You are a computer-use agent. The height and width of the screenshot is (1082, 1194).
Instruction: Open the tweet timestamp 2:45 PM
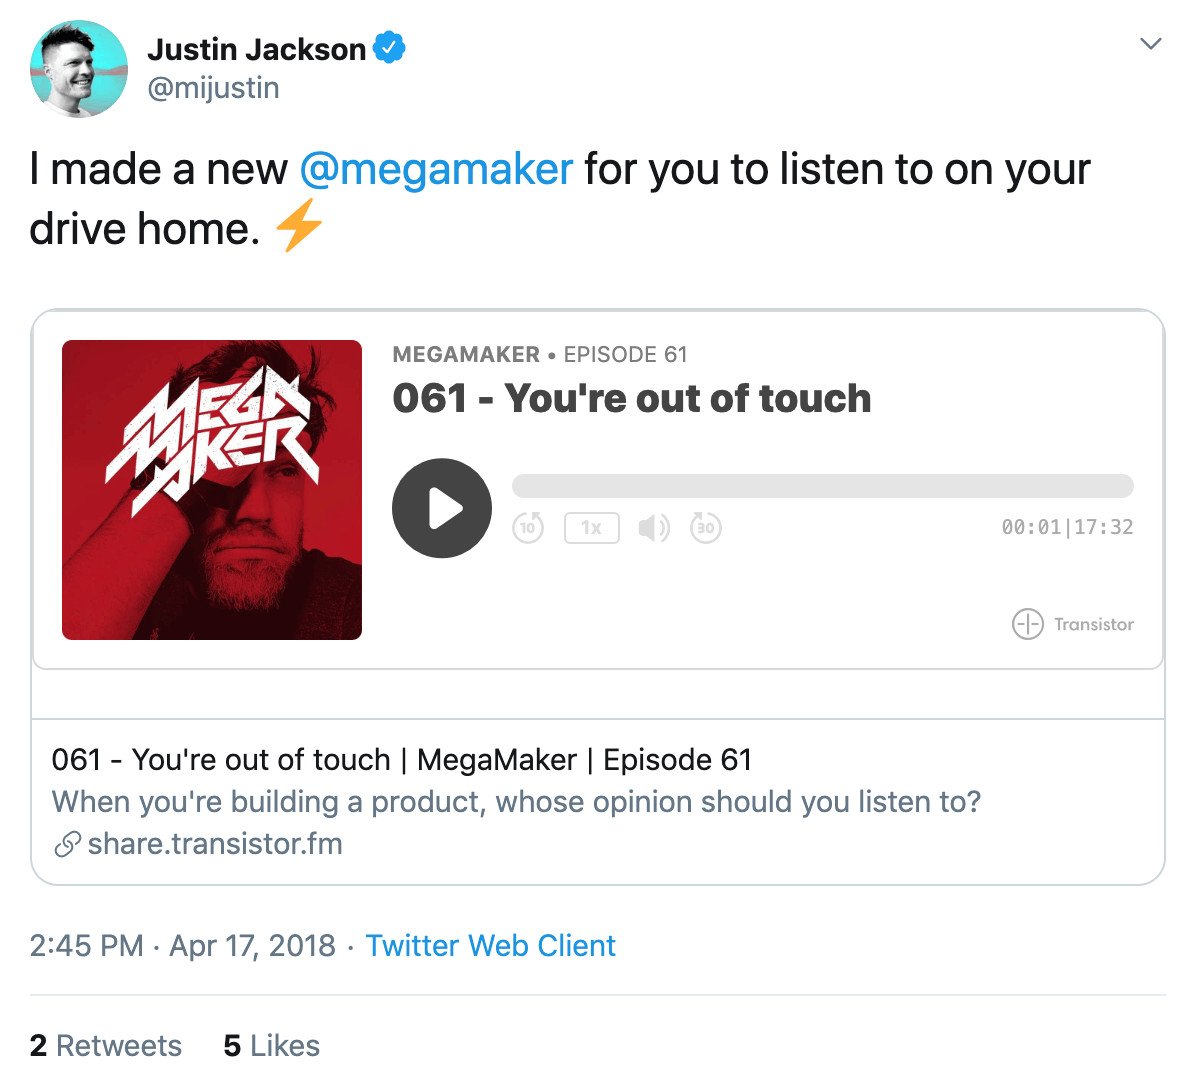pos(86,946)
